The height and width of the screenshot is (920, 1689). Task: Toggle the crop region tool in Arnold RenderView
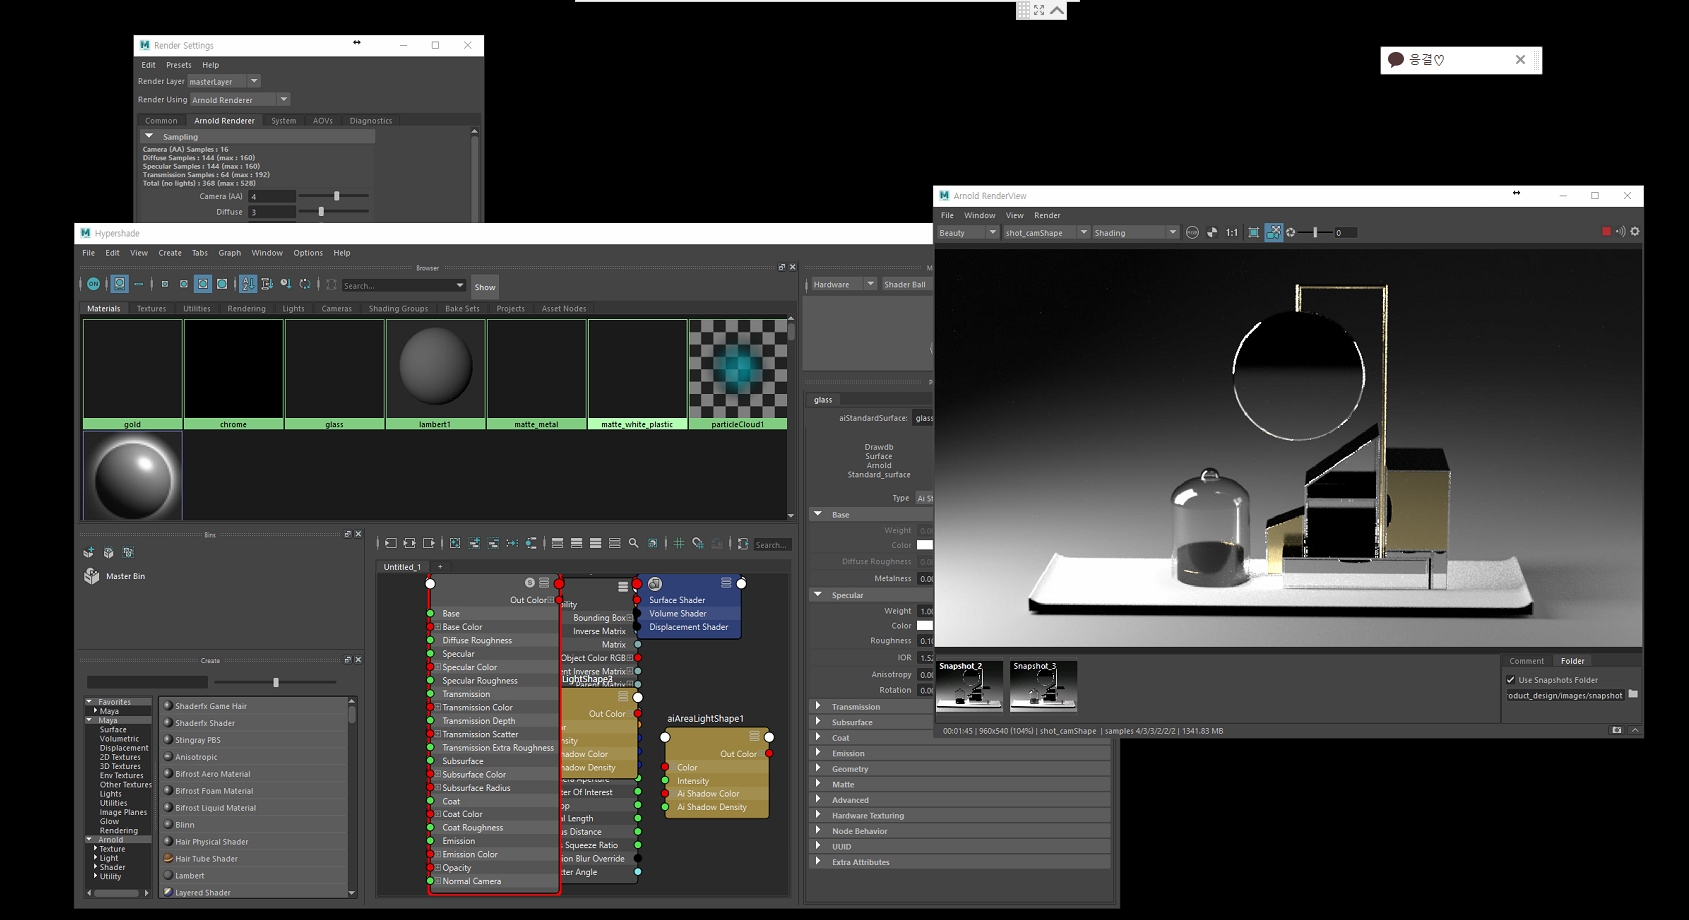(1253, 232)
